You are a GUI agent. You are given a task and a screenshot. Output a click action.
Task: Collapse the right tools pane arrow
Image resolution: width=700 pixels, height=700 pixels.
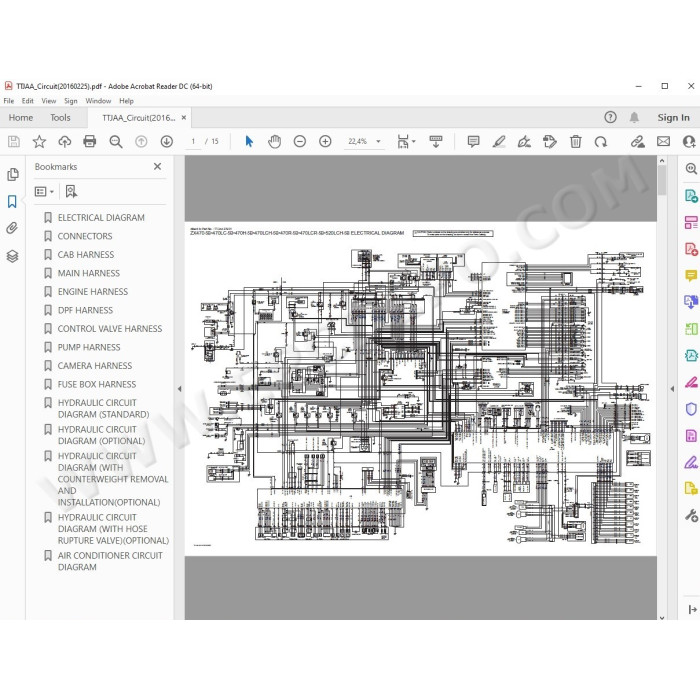click(x=672, y=389)
